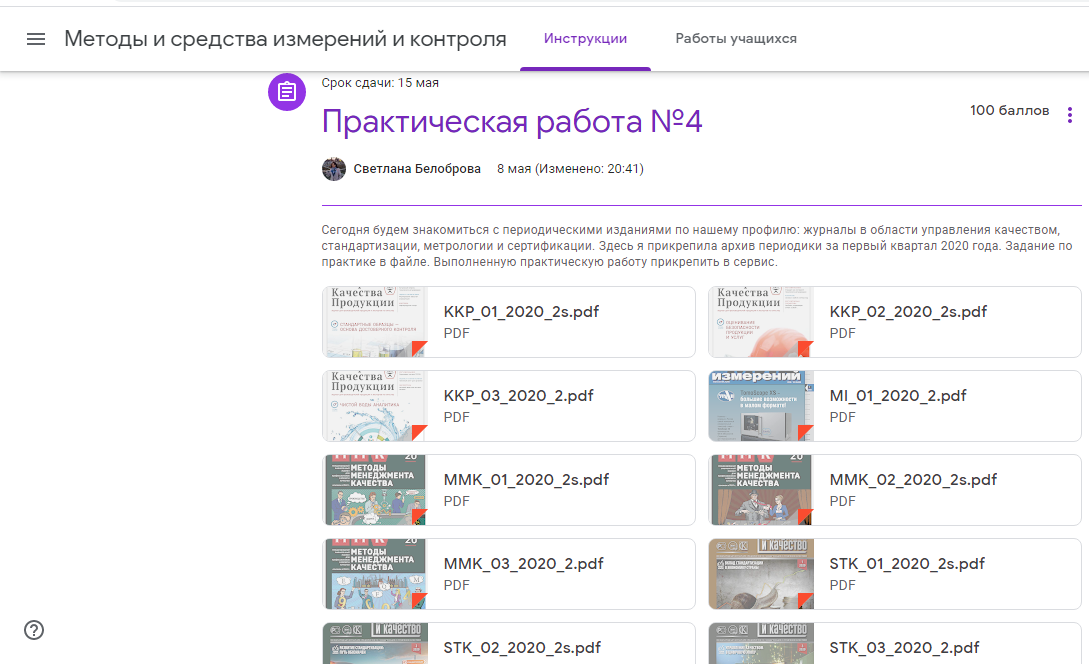Switch to the Инструкции tab
The height and width of the screenshot is (664, 1089).
(585, 39)
